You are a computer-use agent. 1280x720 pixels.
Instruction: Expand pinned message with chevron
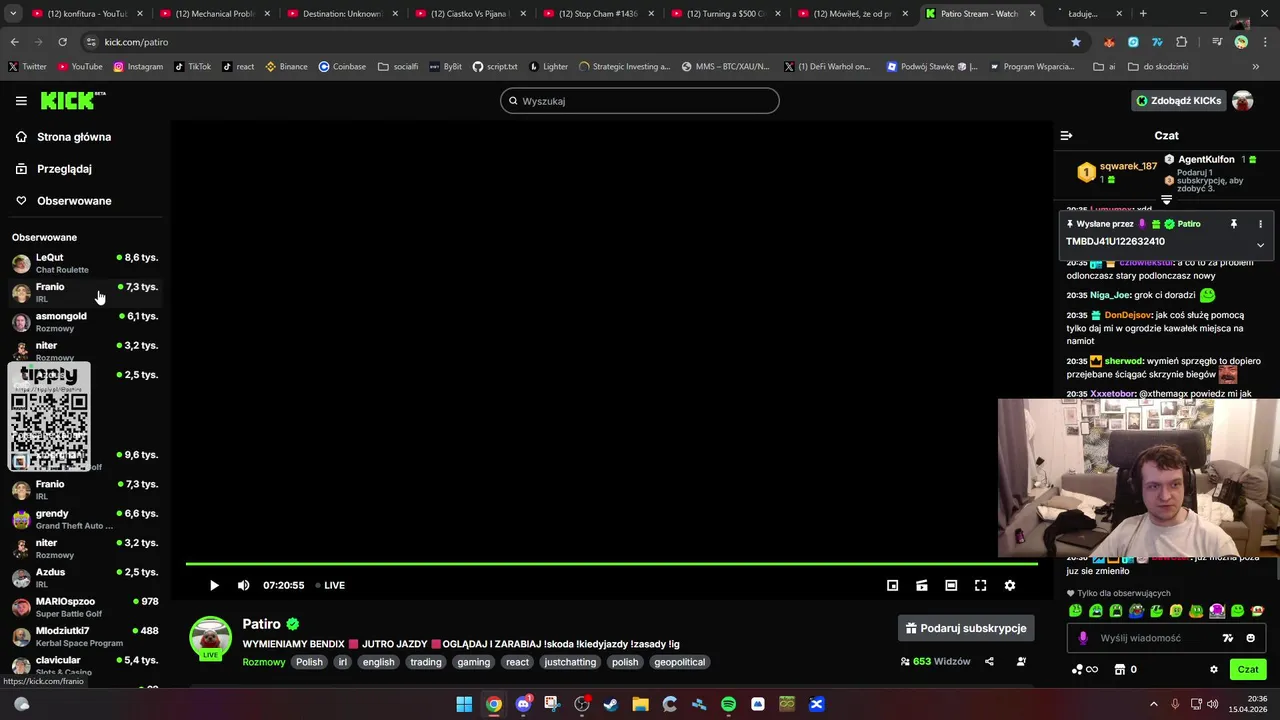(1260, 245)
